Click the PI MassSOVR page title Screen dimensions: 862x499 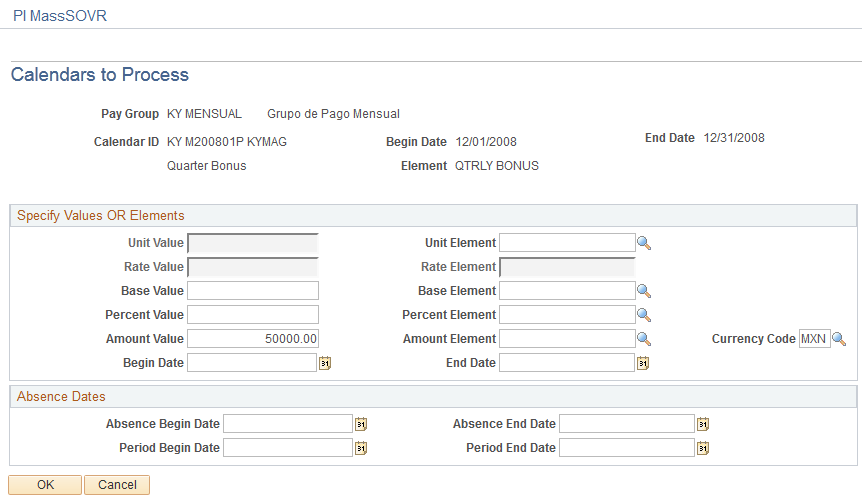point(60,16)
